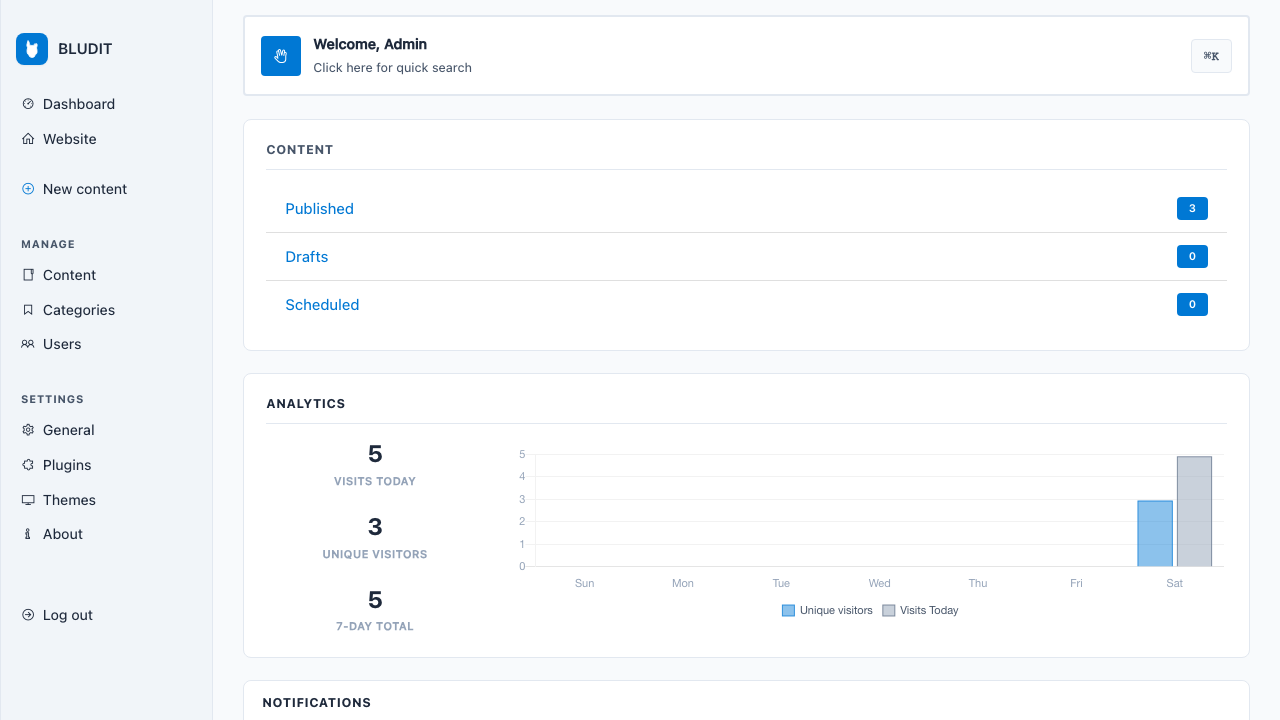Click the Drafts count badge 0

point(1192,257)
